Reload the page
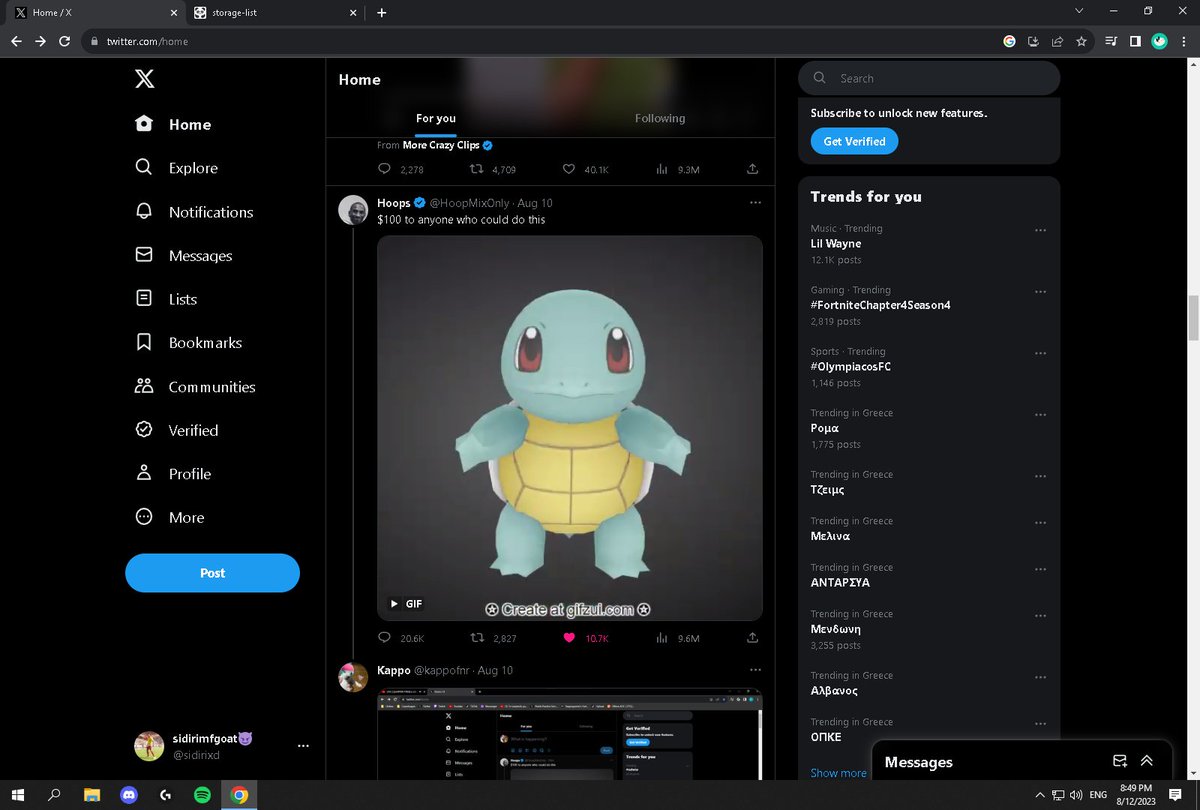 (65, 41)
